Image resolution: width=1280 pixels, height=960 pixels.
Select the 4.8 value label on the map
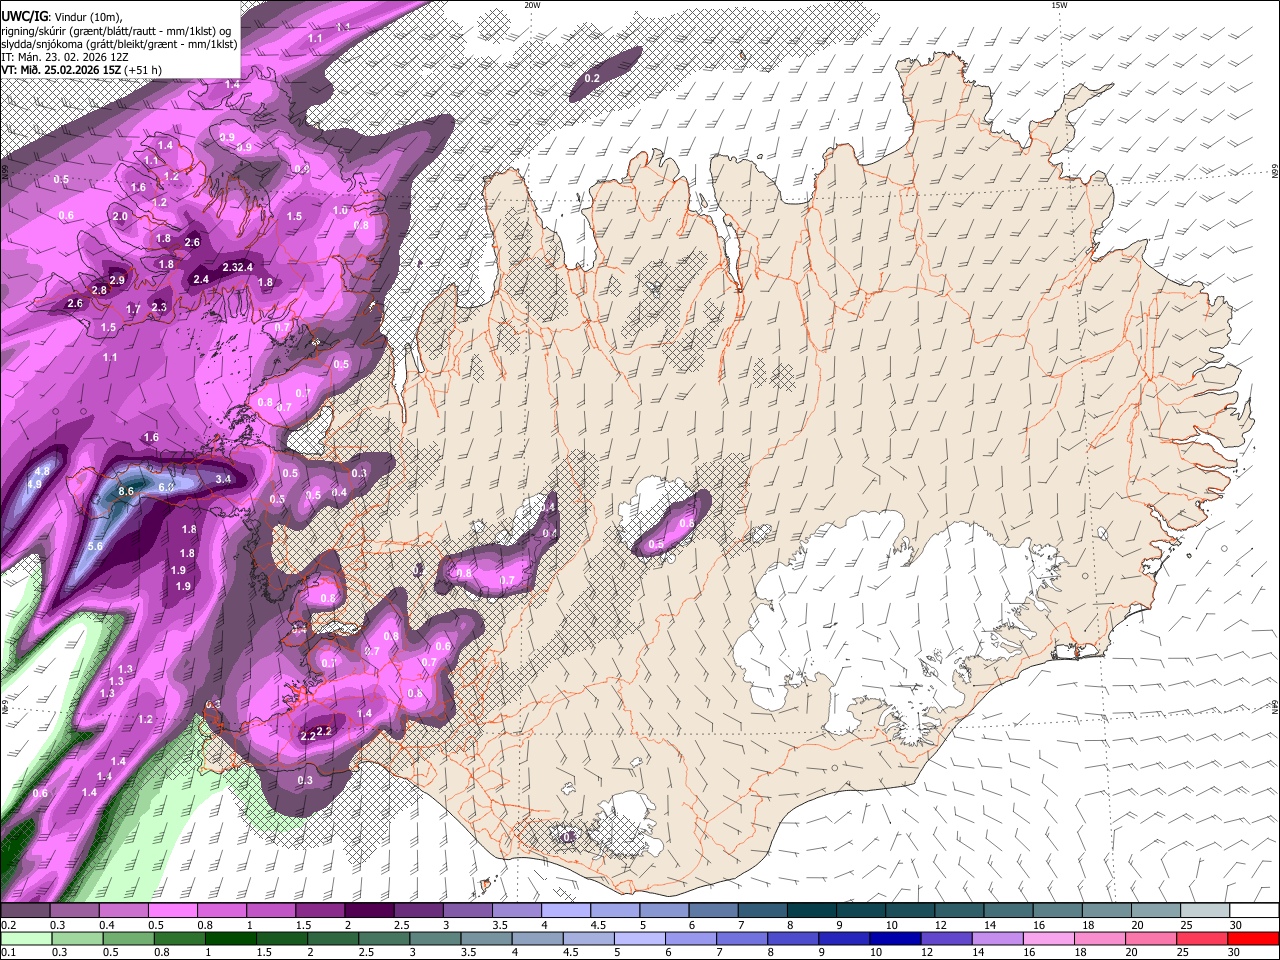(x=42, y=471)
